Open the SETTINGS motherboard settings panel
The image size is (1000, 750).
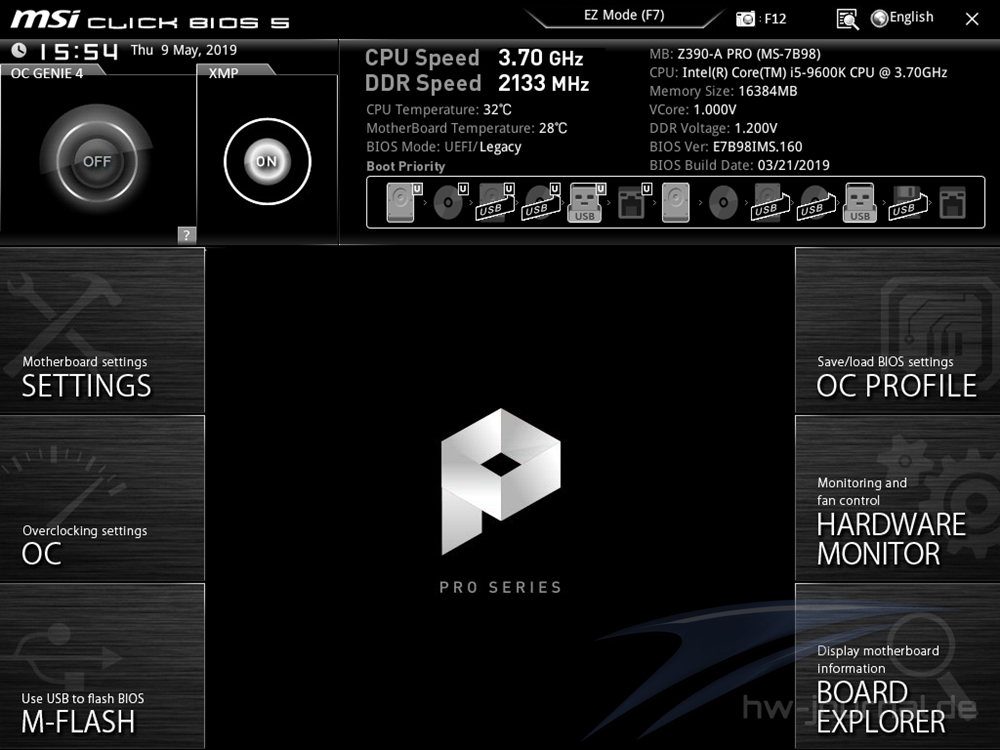click(102, 330)
